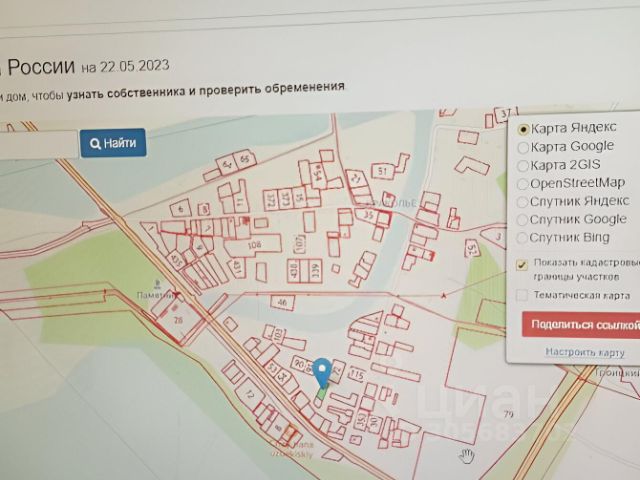
Task: Click the red Поделиться ссылкой button
Action: tap(581, 324)
